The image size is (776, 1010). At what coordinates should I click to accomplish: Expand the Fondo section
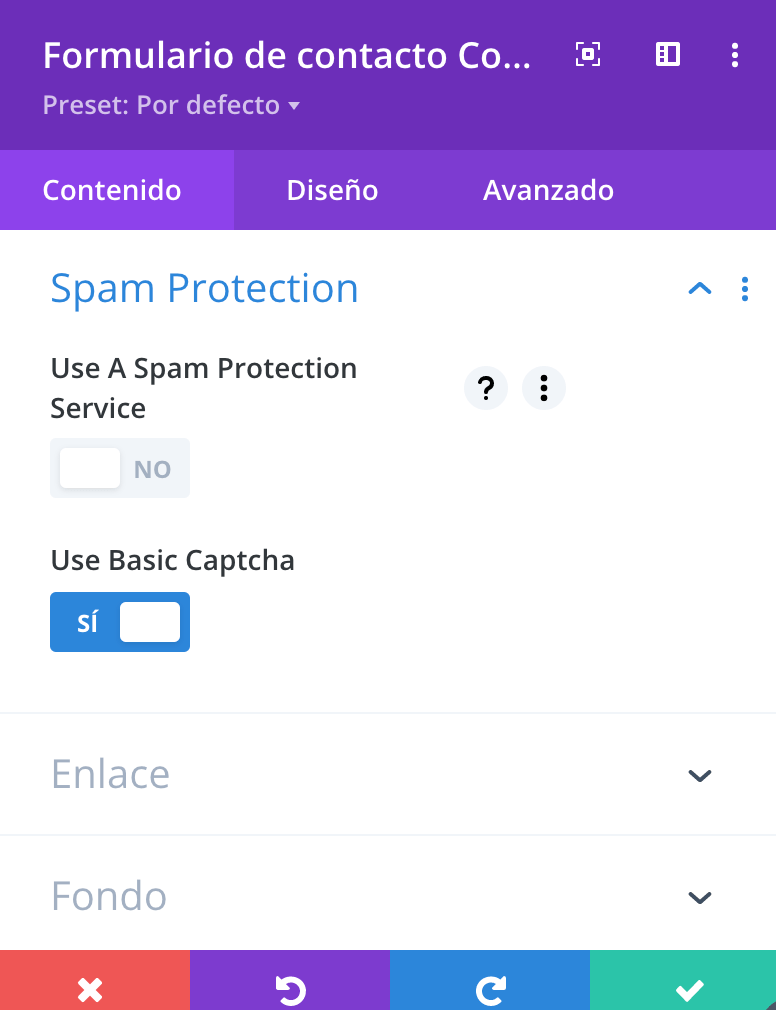(388, 897)
